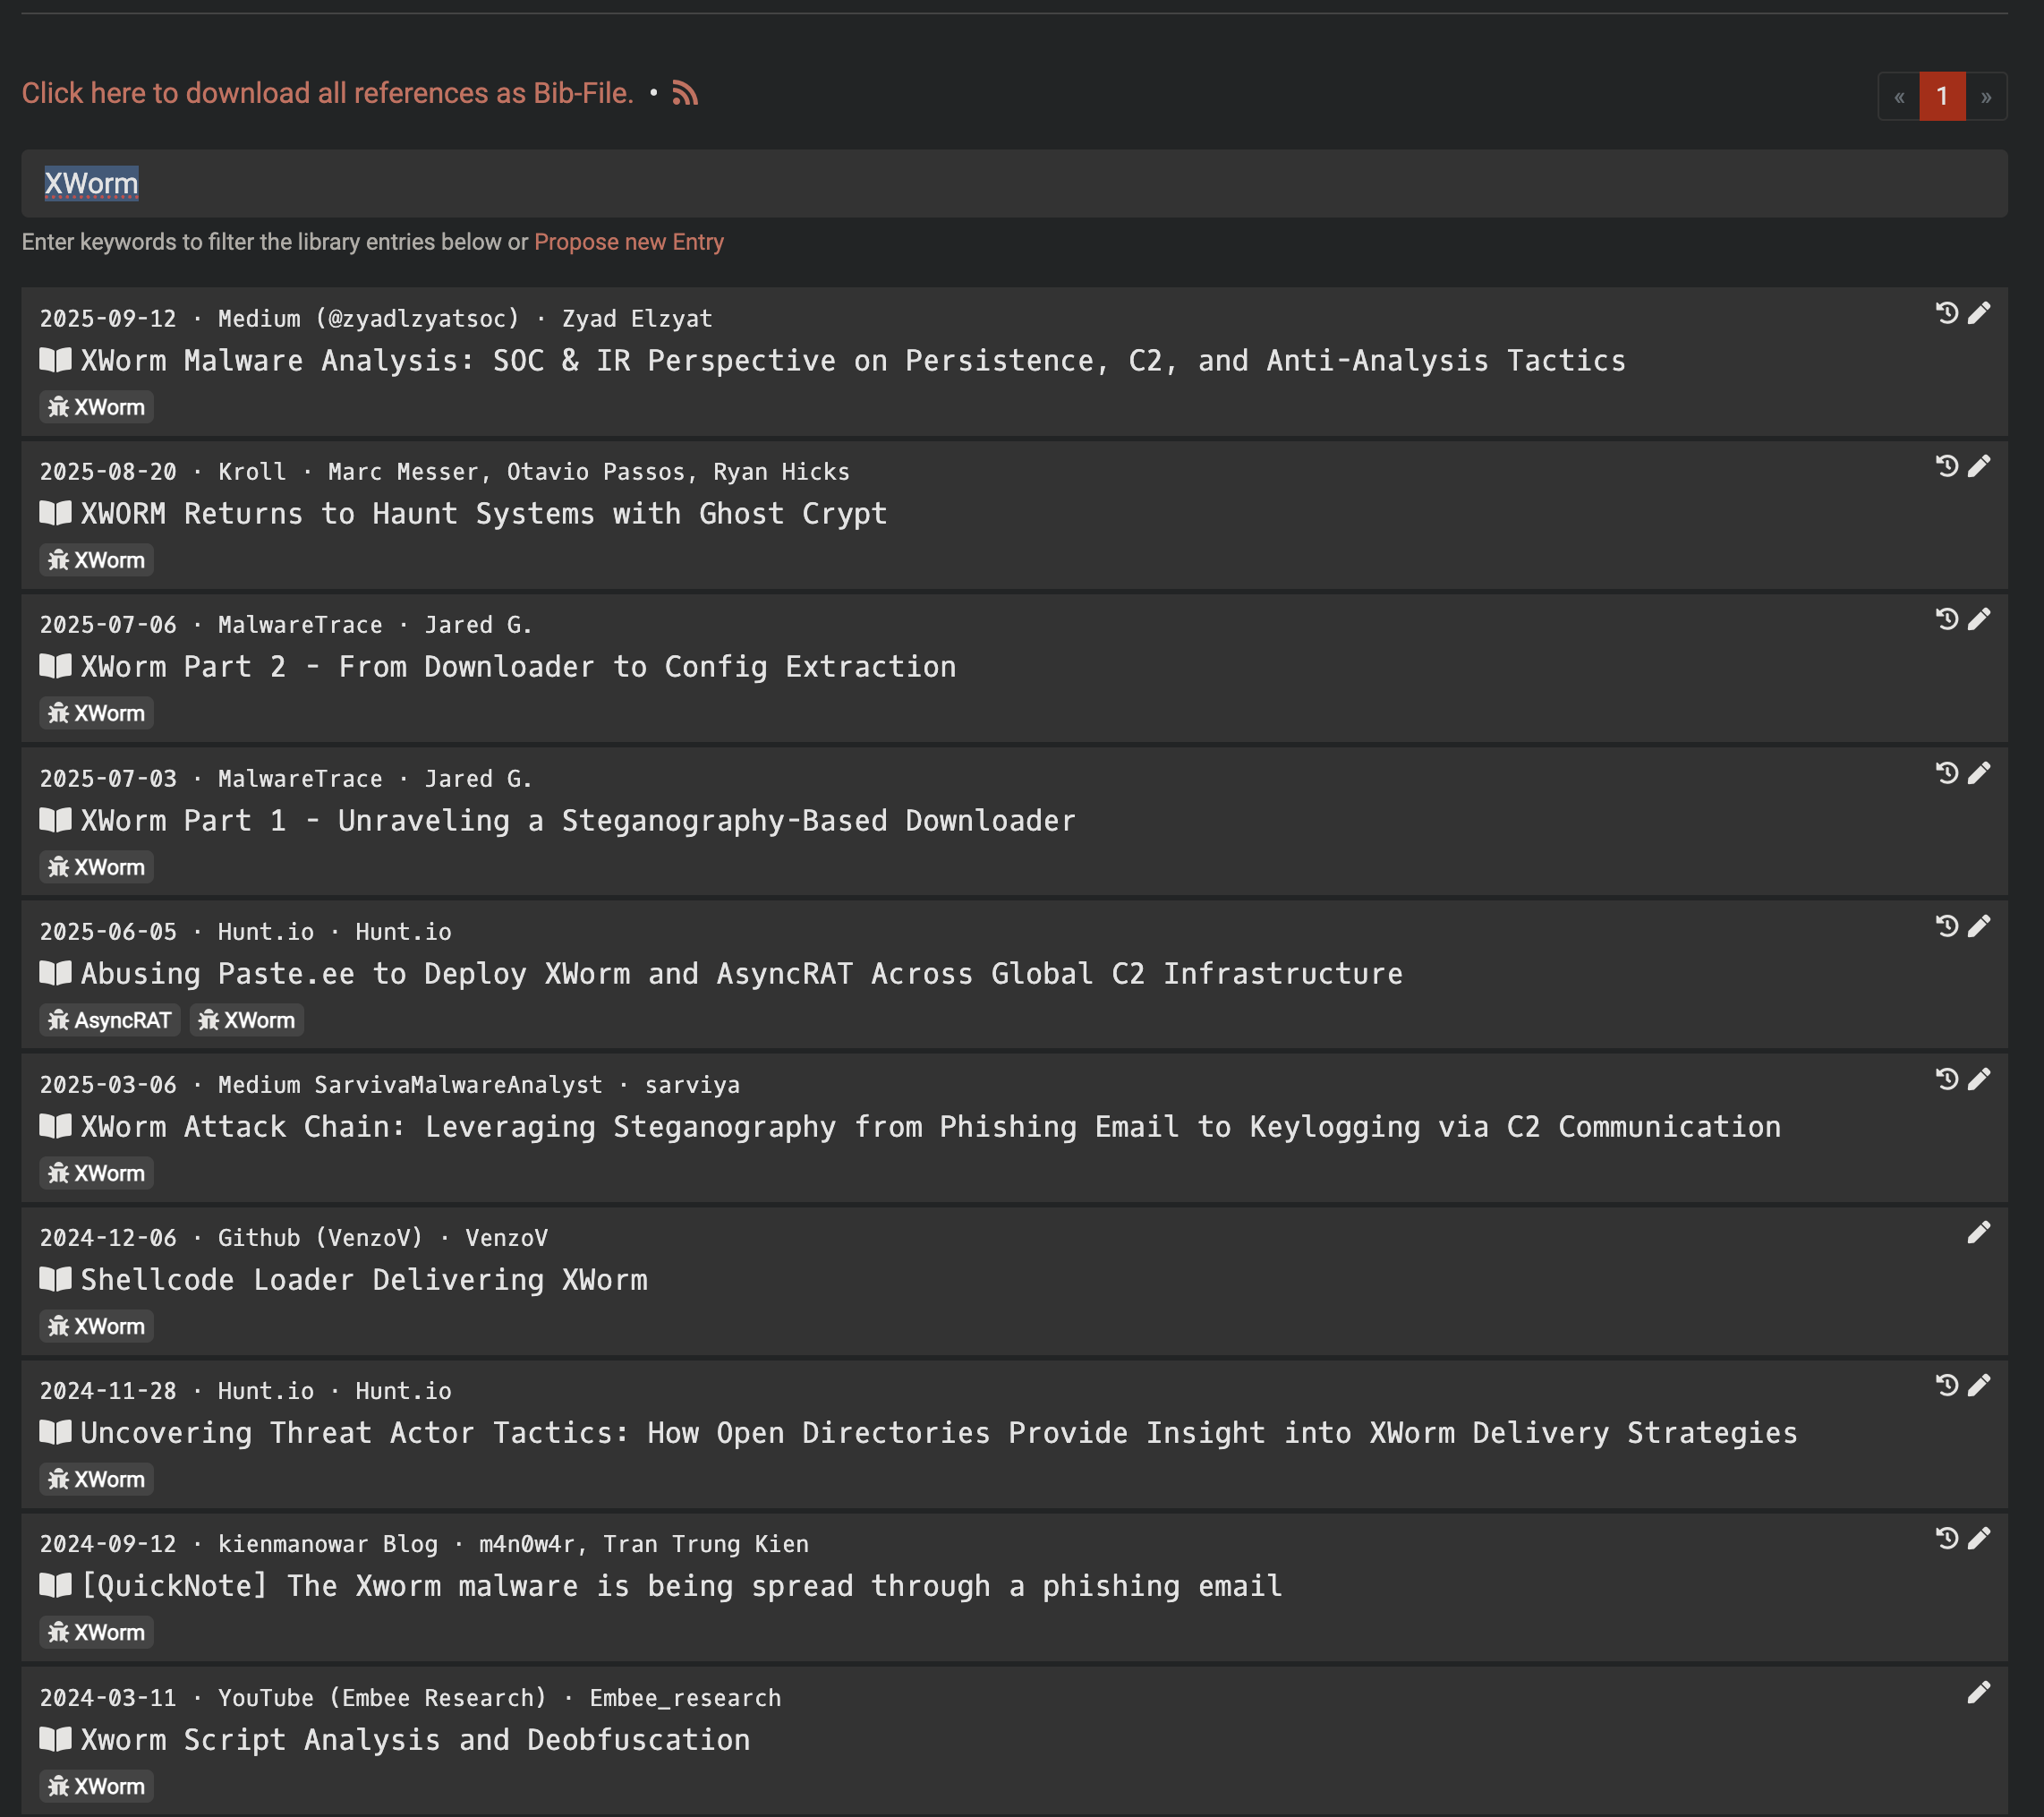Viewport: 2044px width, 1817px height.
Task: Go to next page arrow
Action: (x=1986, y=97)
